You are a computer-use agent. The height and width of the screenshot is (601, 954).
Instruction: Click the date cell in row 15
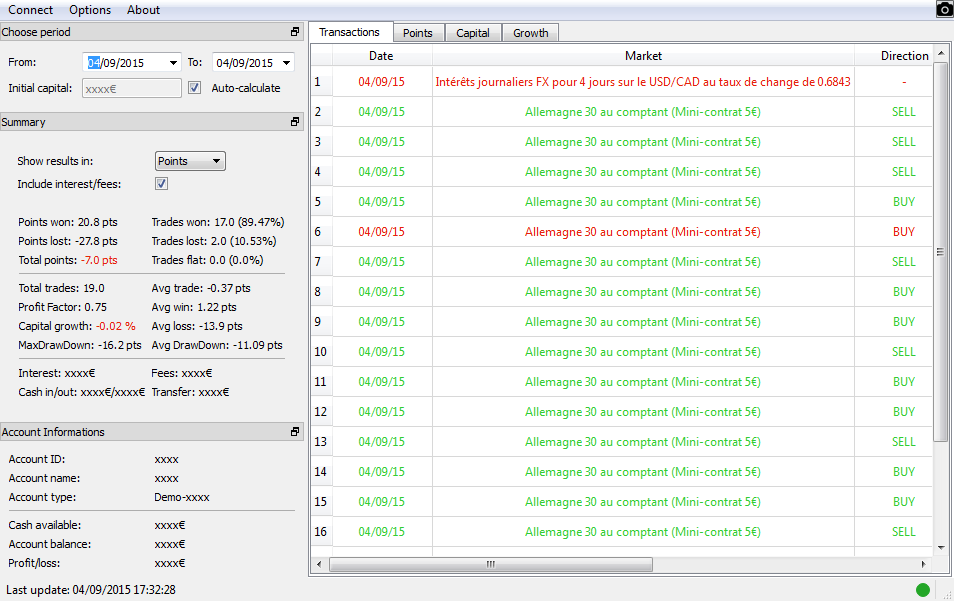point(381,502)
